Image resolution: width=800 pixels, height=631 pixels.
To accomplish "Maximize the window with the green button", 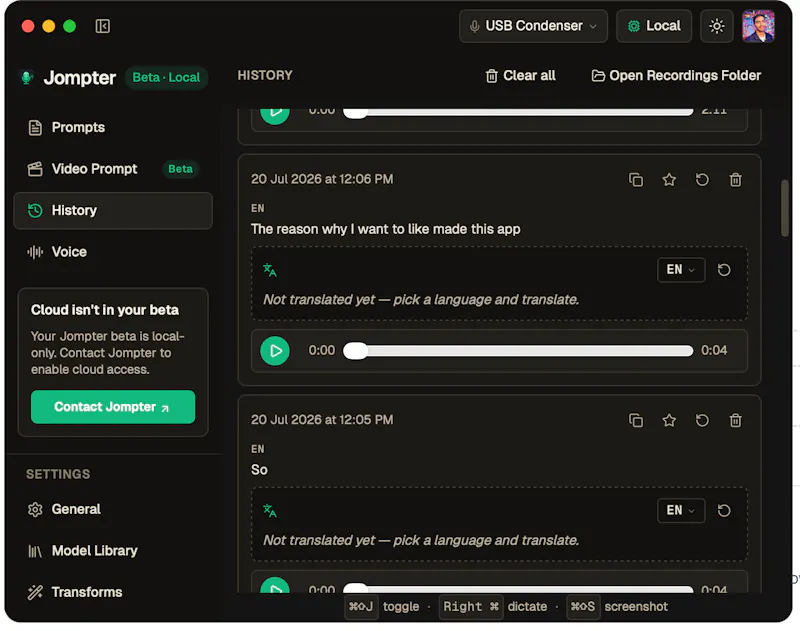I will coord(69,26).
